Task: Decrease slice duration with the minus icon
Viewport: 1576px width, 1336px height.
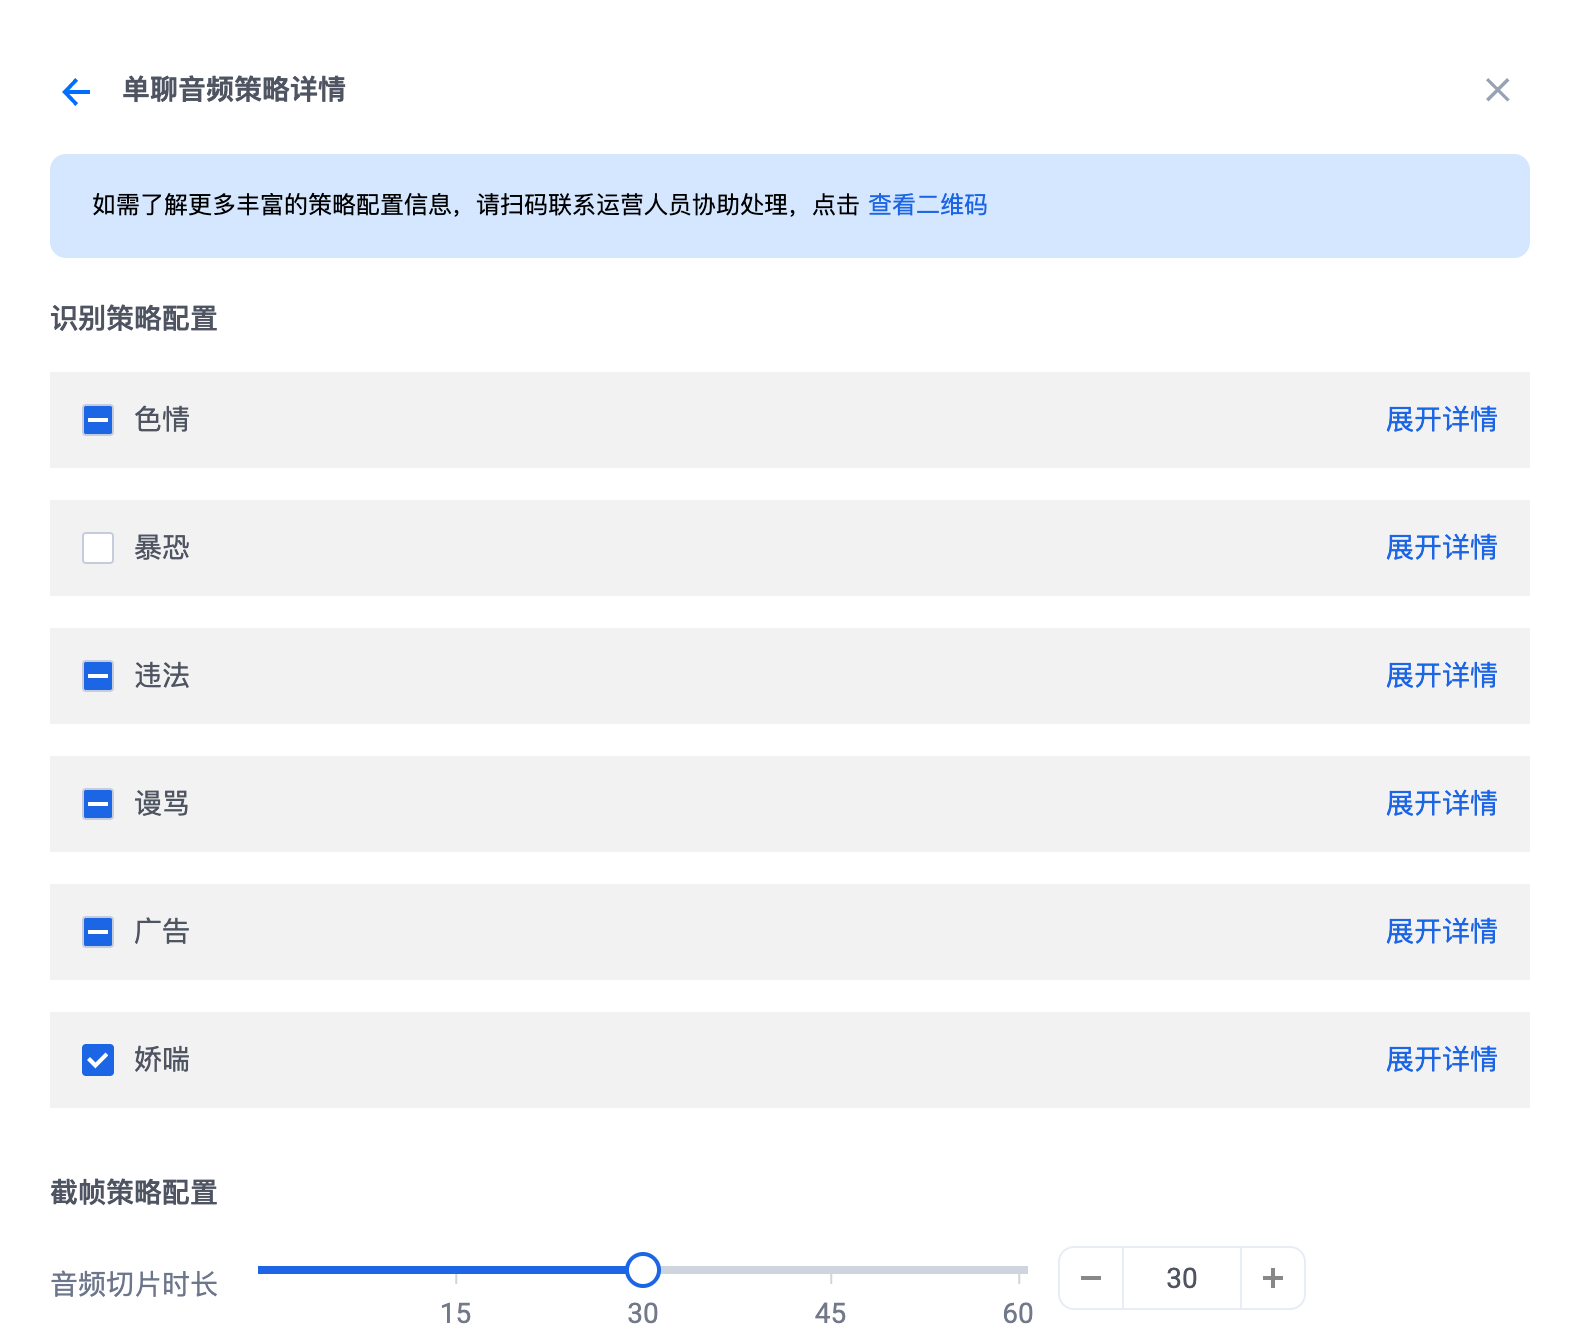Action: pyautogui.click(x=1091, y=1278)
